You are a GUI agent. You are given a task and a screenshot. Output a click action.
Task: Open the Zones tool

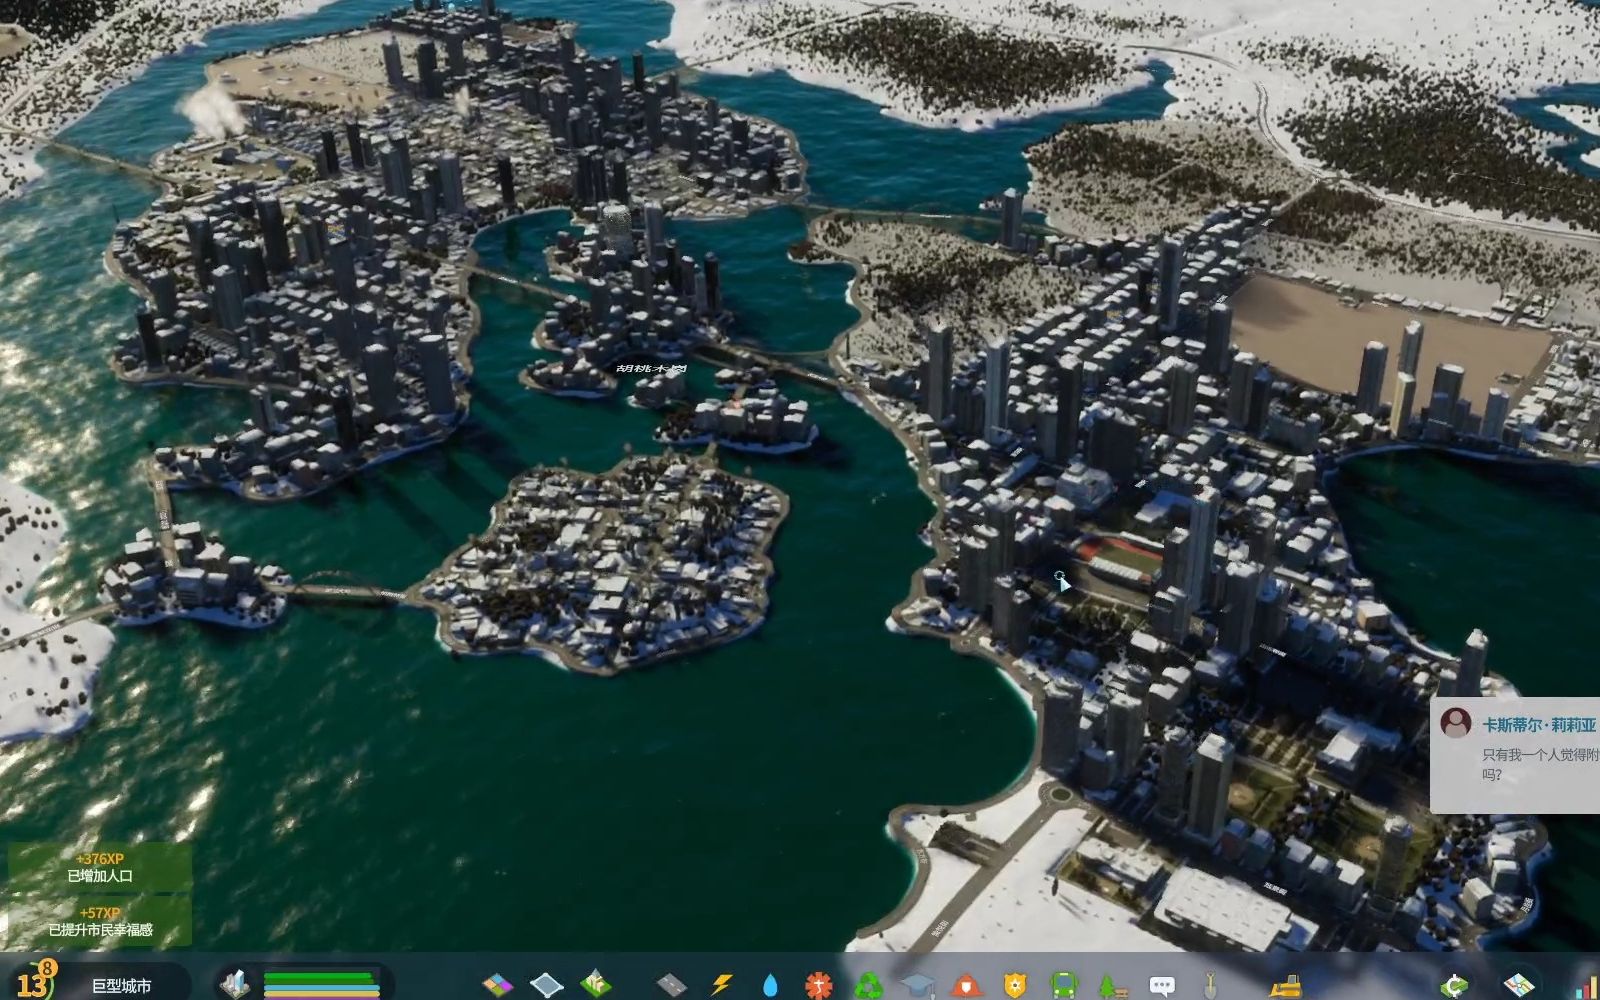point(497,984)
